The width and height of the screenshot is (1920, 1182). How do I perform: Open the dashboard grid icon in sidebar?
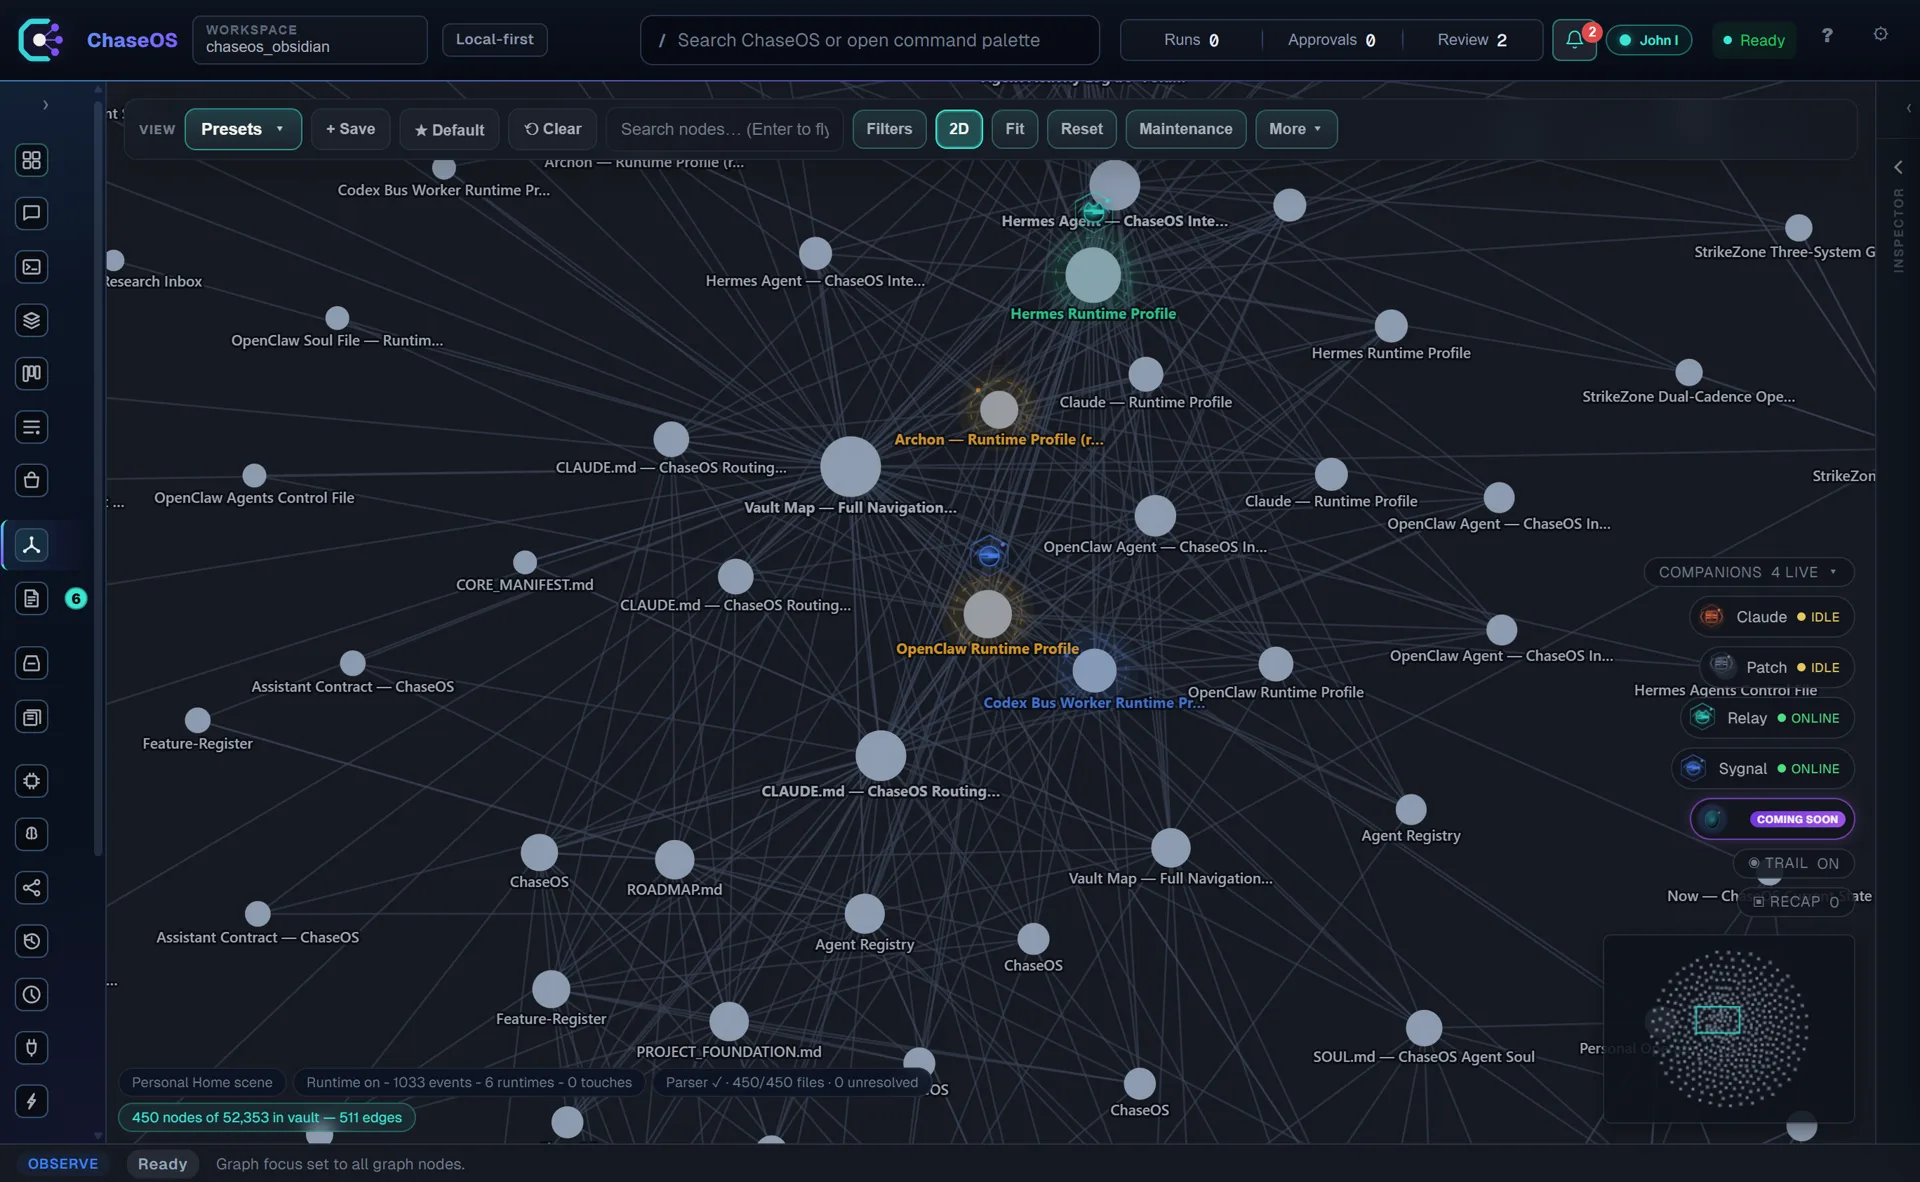coord(31,160)
